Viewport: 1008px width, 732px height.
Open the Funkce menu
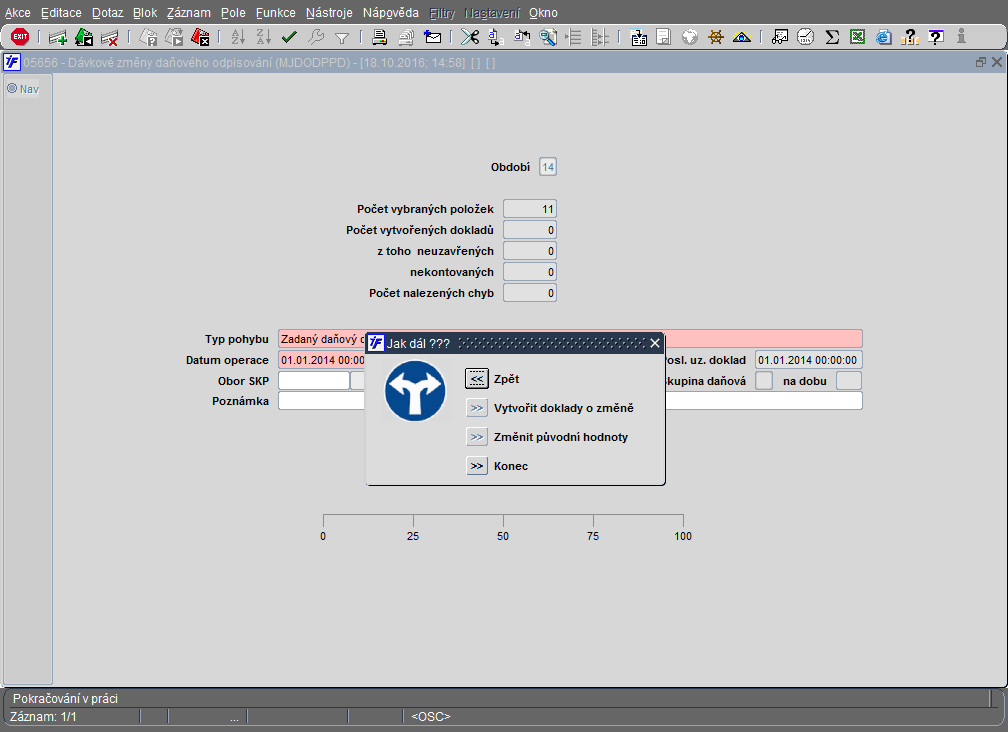(x=275, y=13)
